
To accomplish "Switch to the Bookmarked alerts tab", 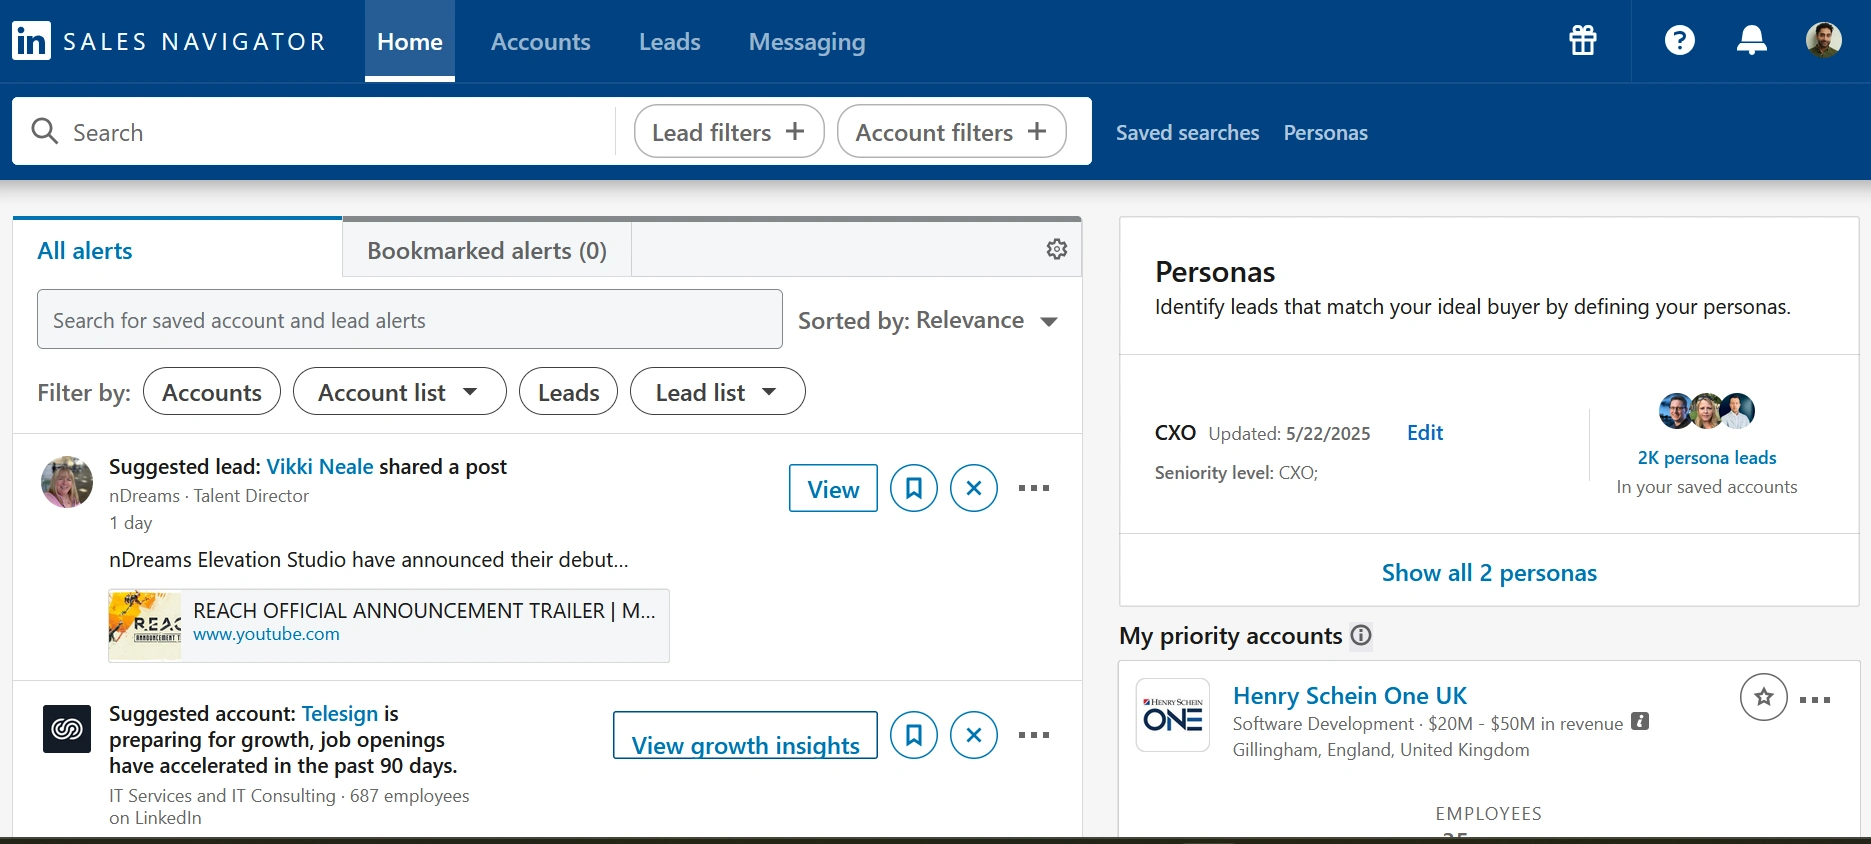I will click(x=487, y=250).
